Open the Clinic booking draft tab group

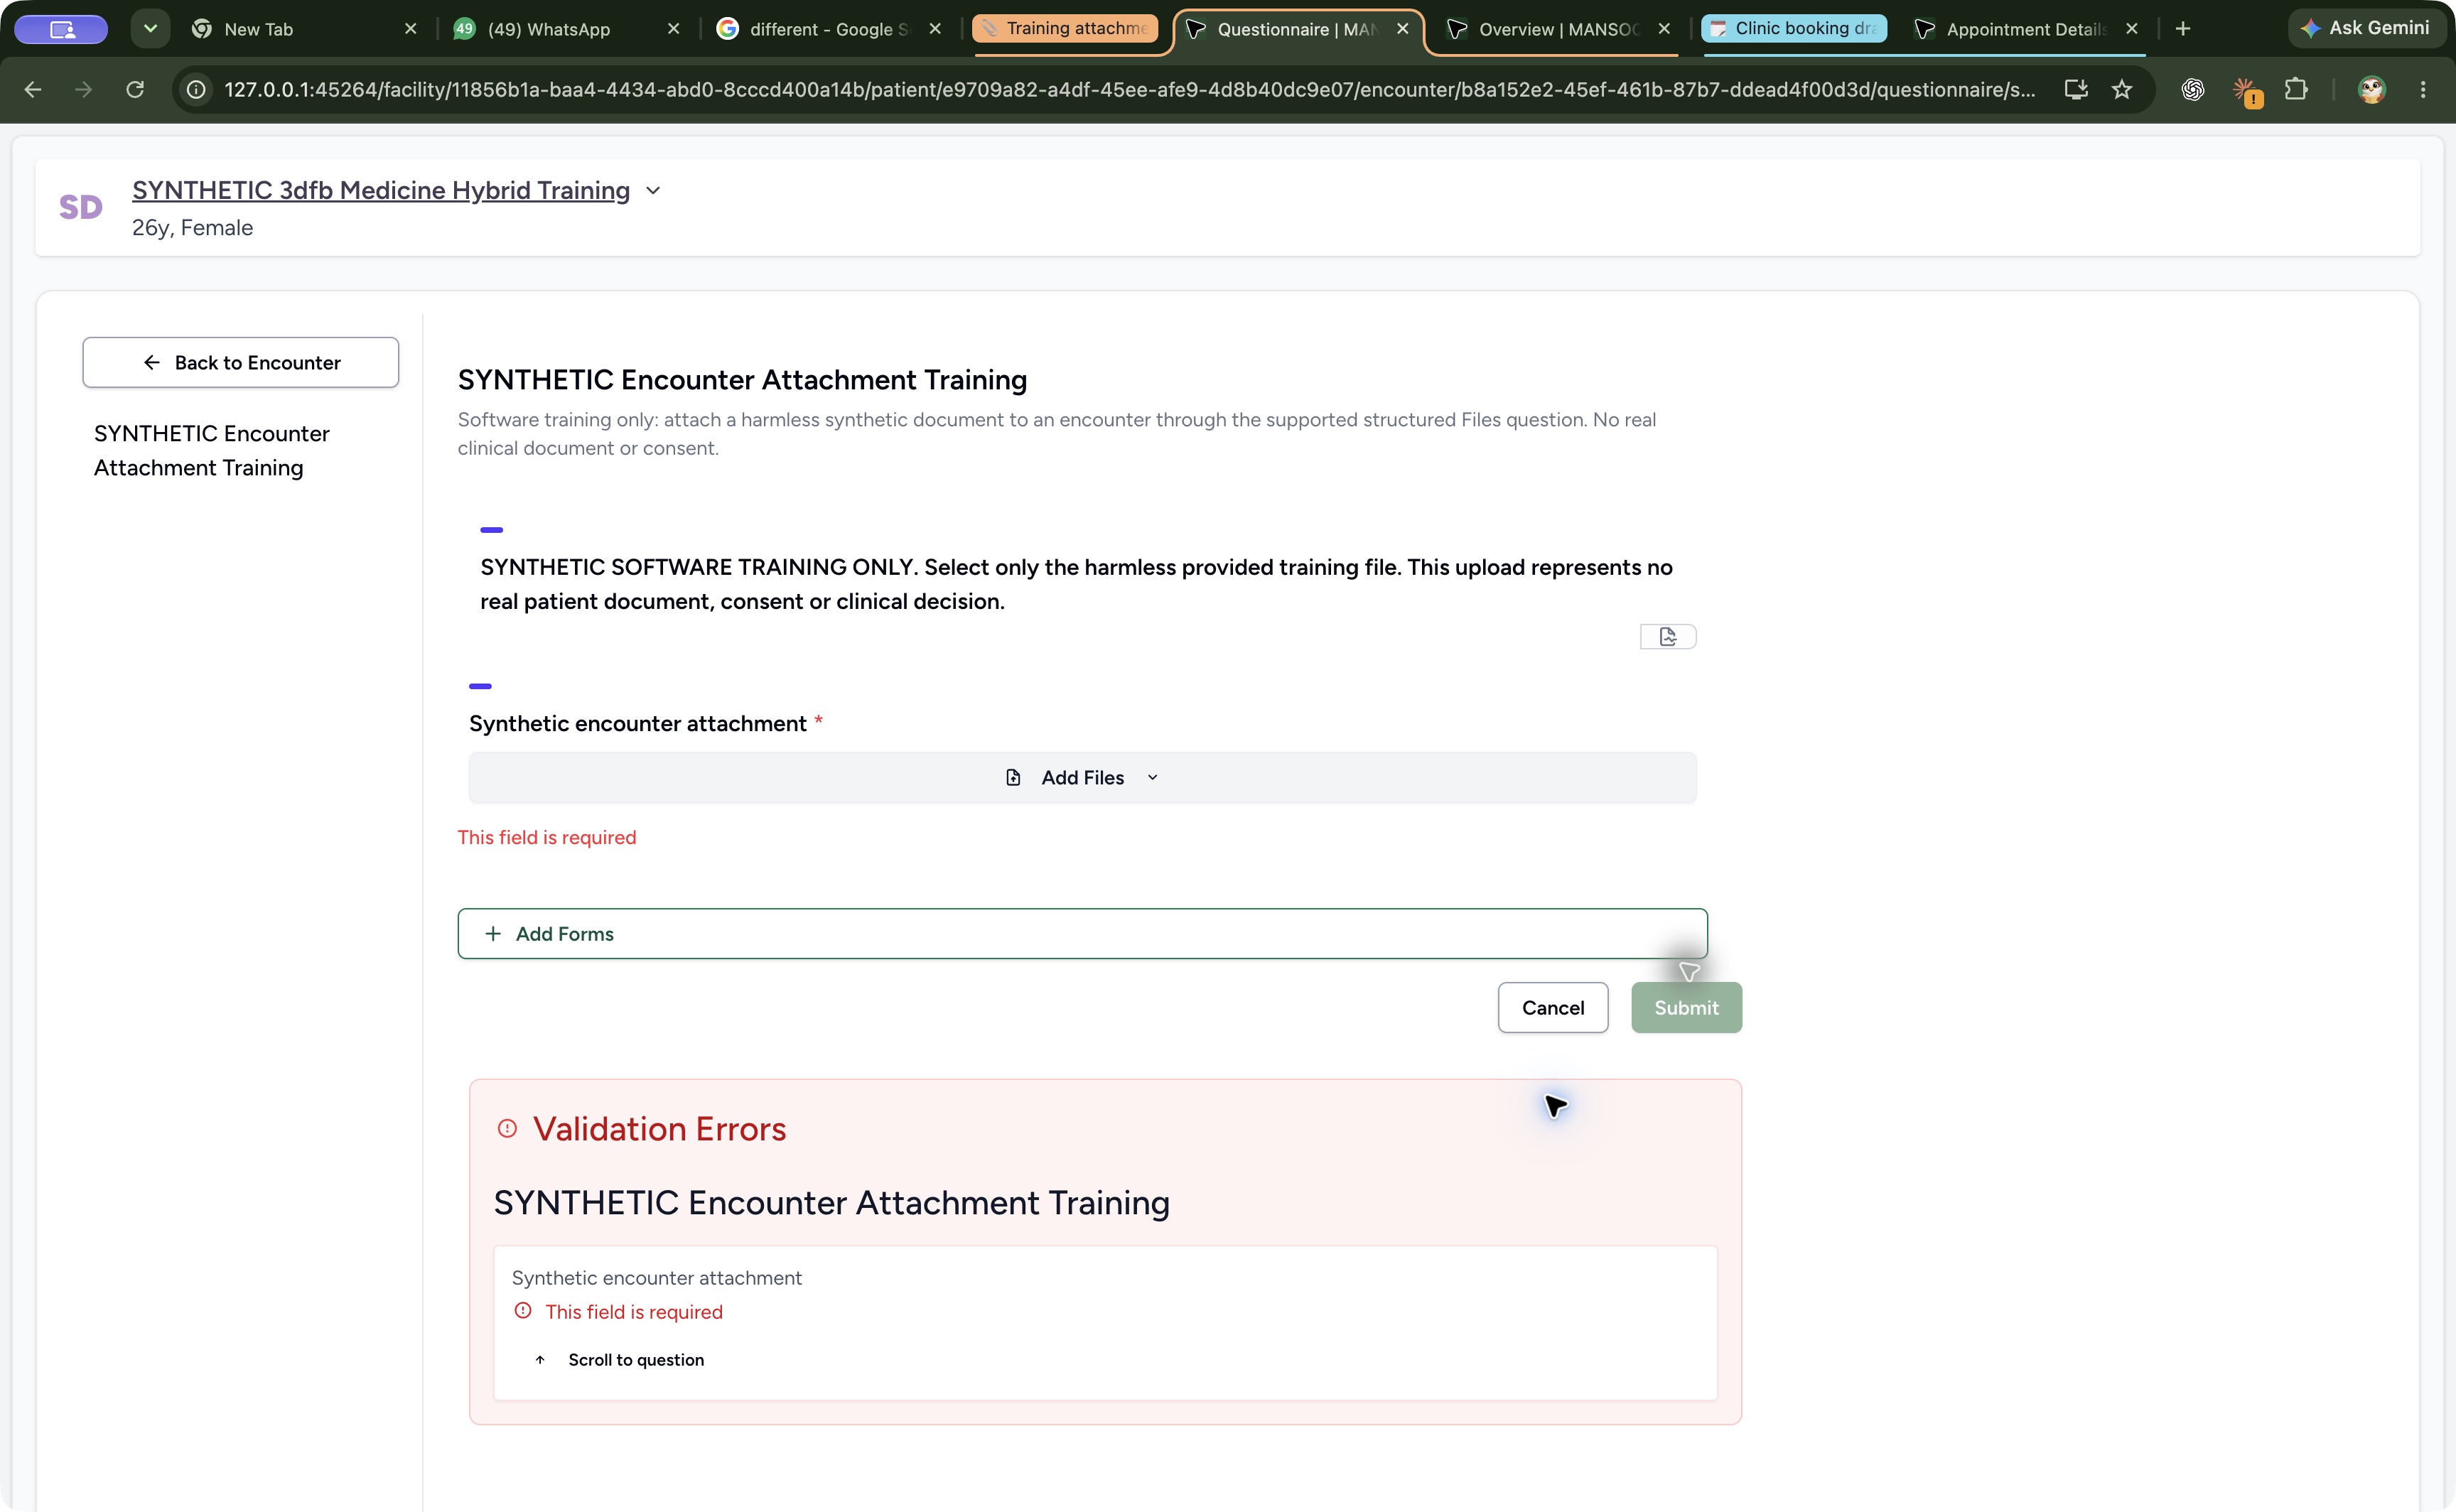[x=1794, y=29]
